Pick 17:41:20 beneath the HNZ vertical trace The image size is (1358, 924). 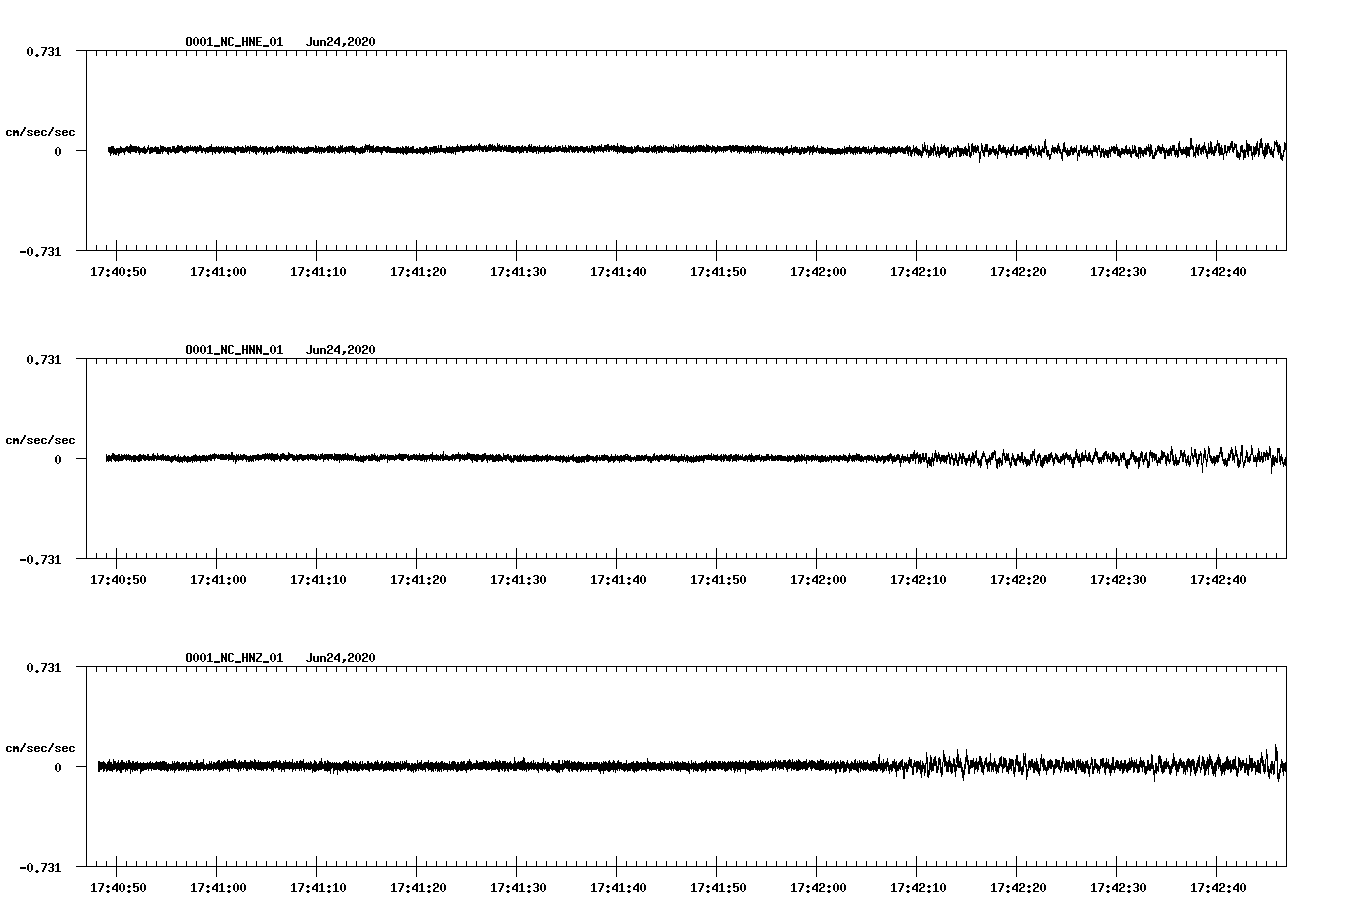(418, 887)
